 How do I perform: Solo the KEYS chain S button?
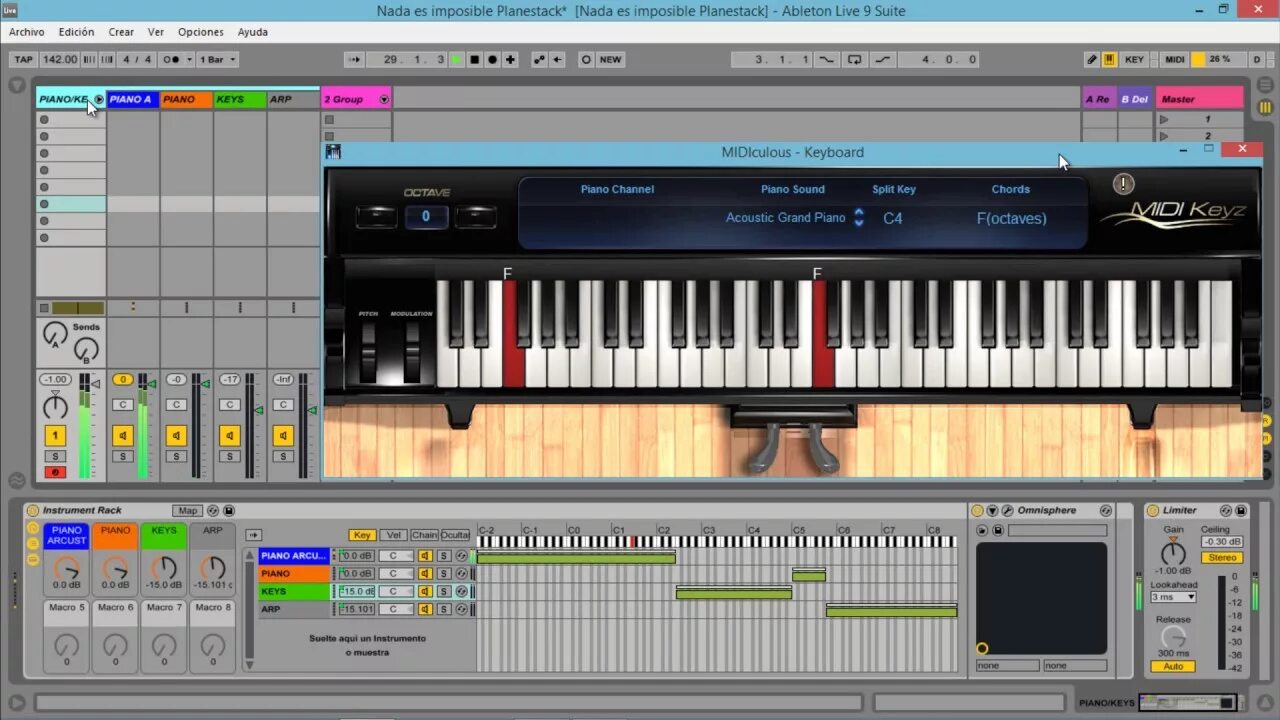coord(443,591)
